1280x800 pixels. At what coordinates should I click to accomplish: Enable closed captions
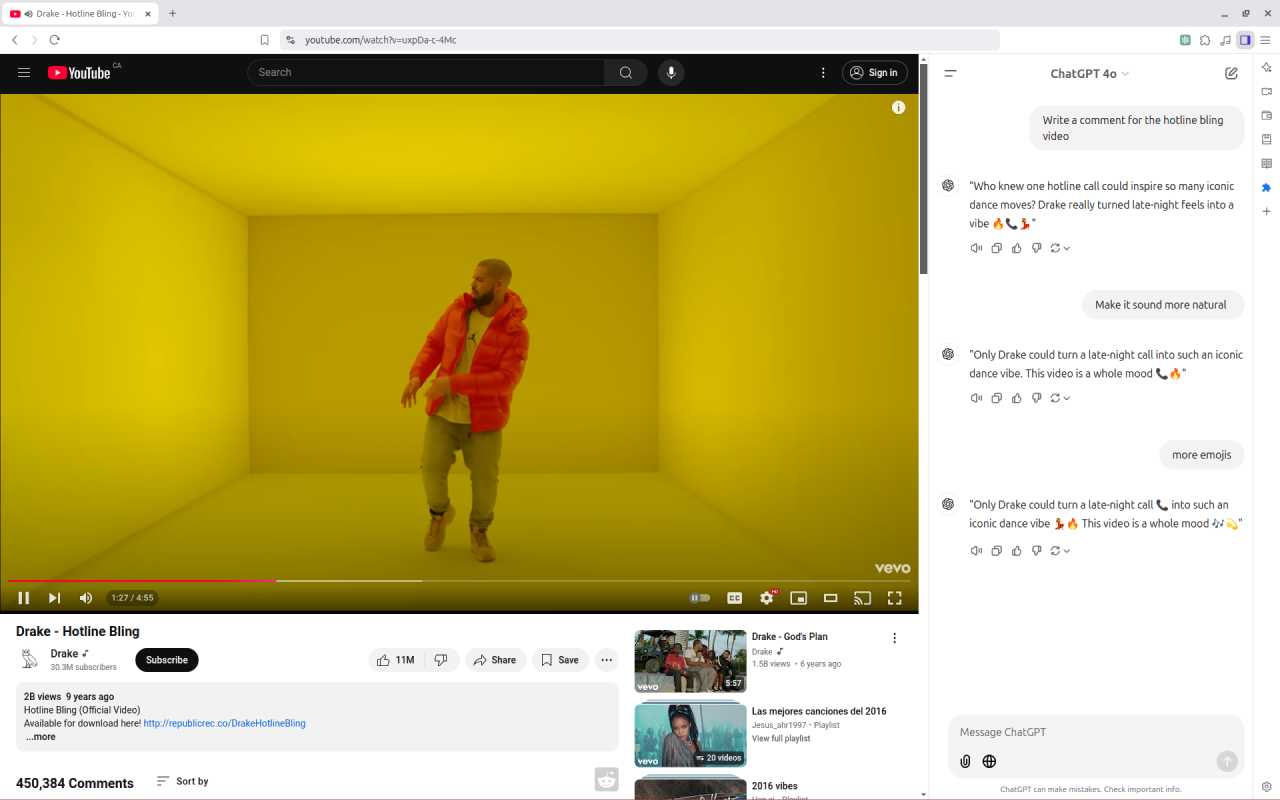[x=734, y=597]
